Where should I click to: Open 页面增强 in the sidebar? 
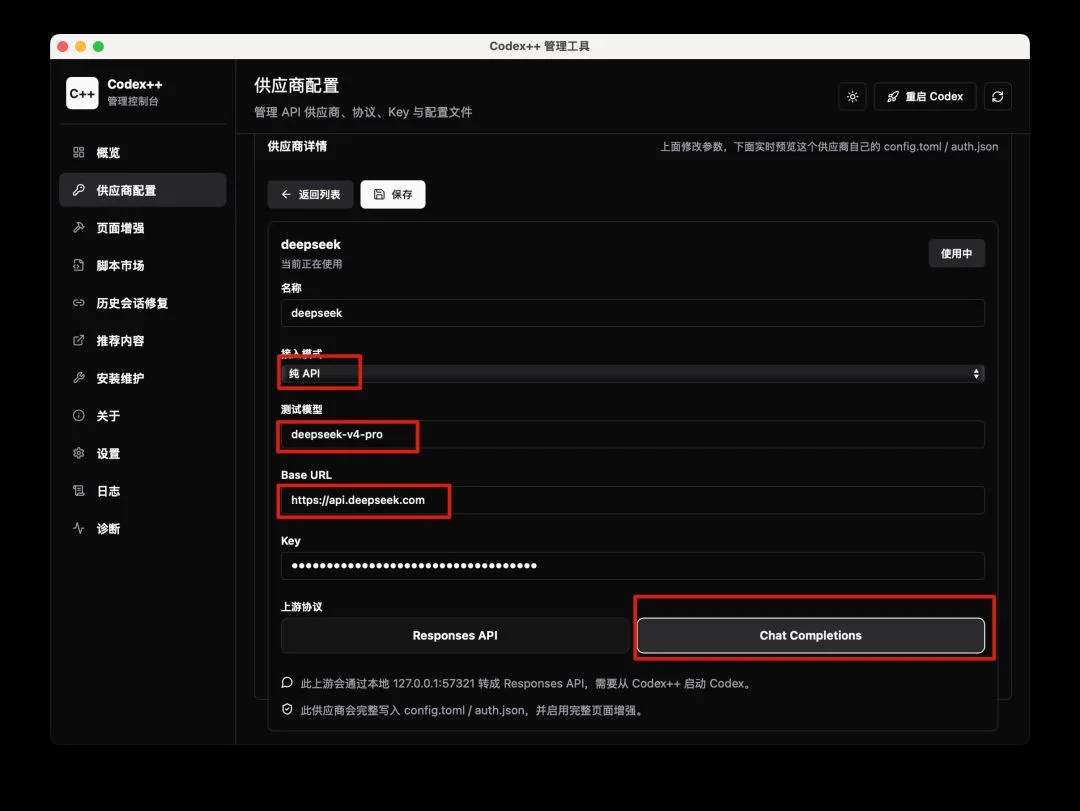click(x=143, y=227)
